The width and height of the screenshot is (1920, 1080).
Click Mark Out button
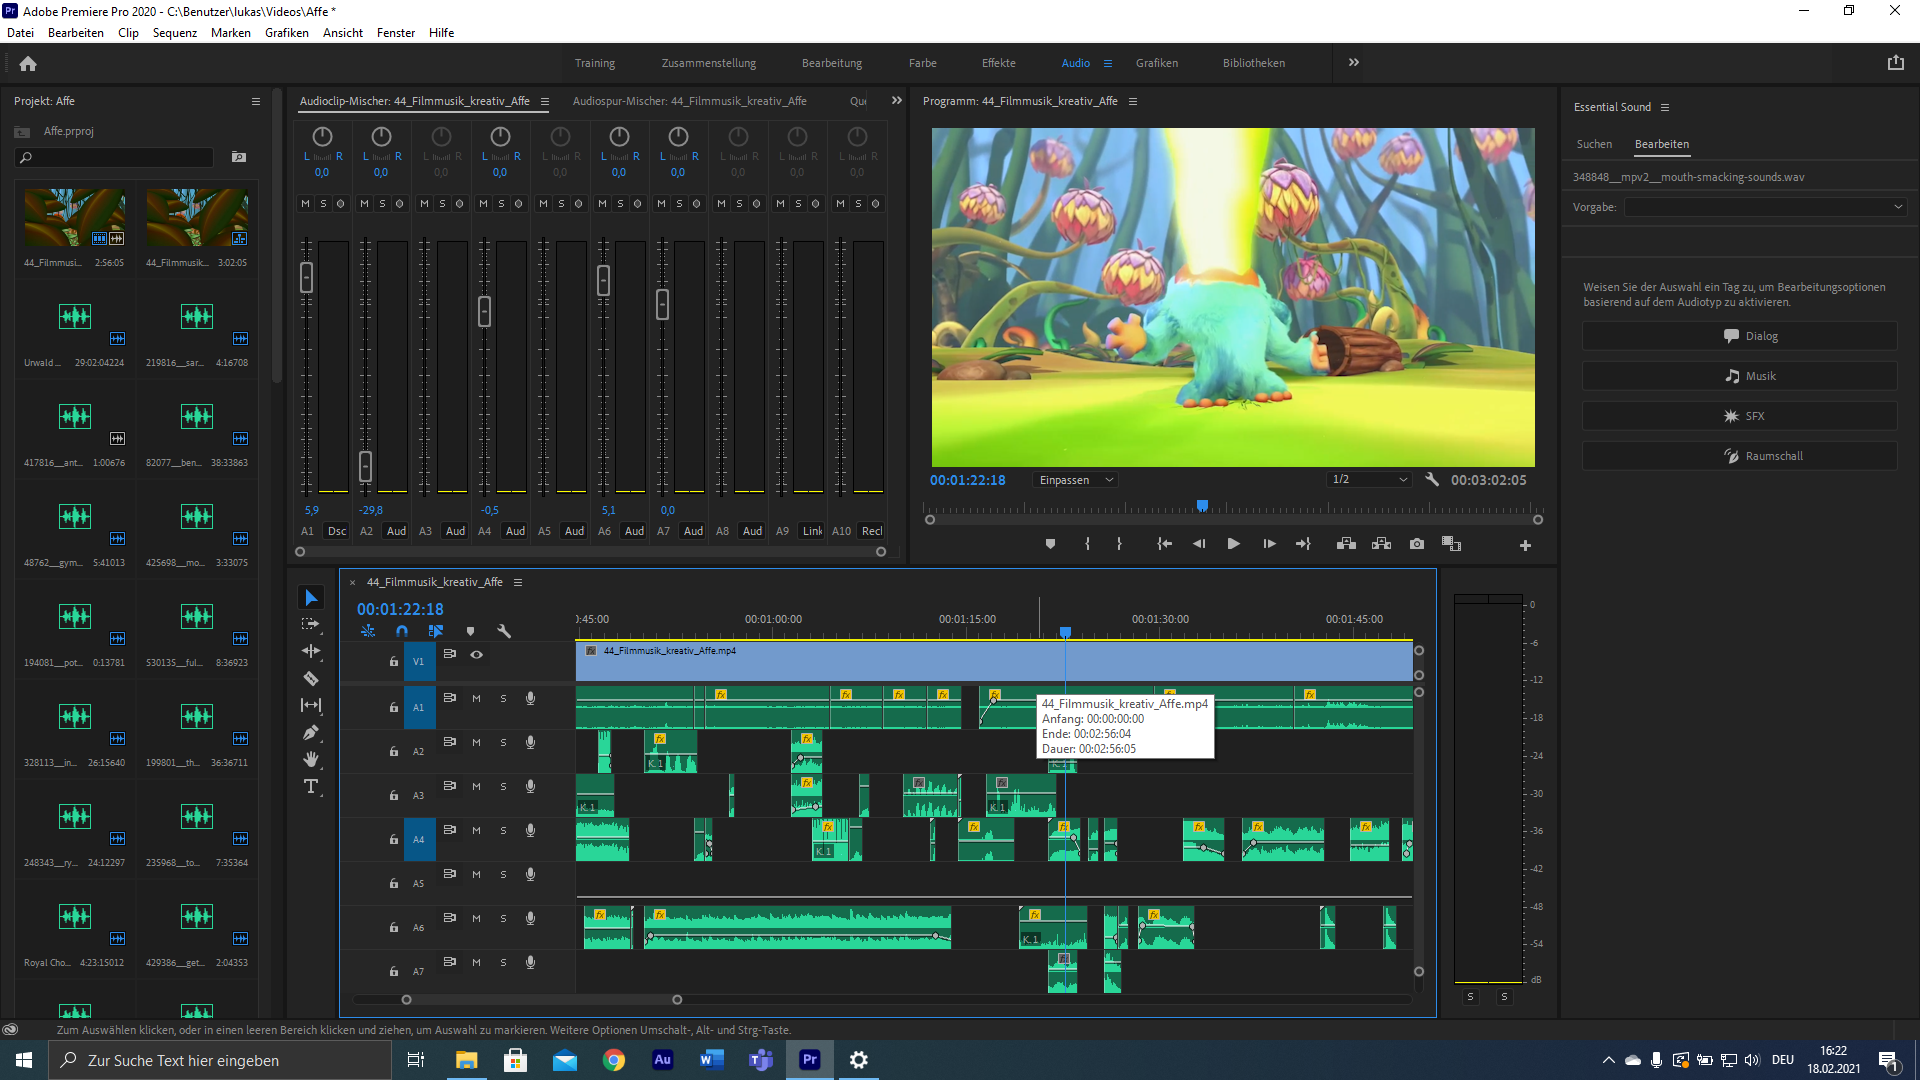(x=1119, y=544)
